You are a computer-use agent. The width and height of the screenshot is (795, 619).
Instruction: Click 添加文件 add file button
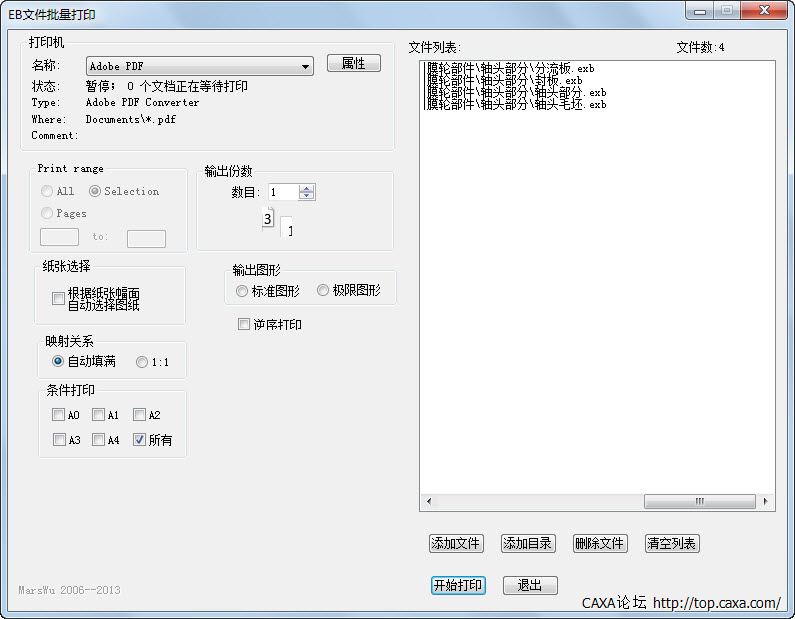coord(455,544)
